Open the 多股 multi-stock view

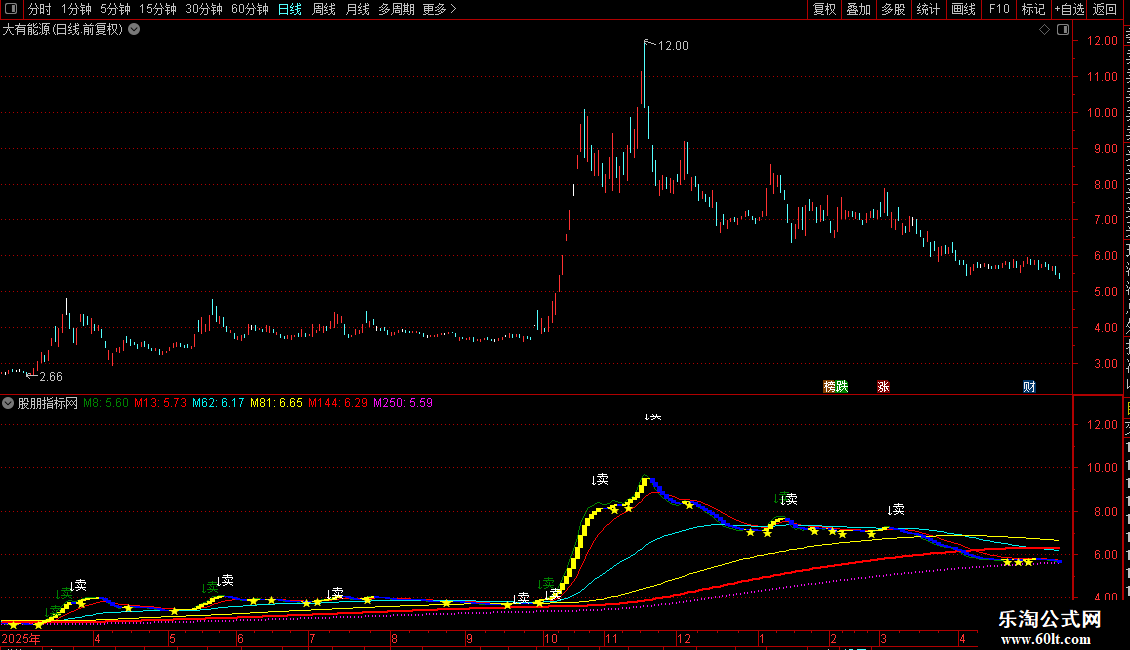tap(893, 9)
